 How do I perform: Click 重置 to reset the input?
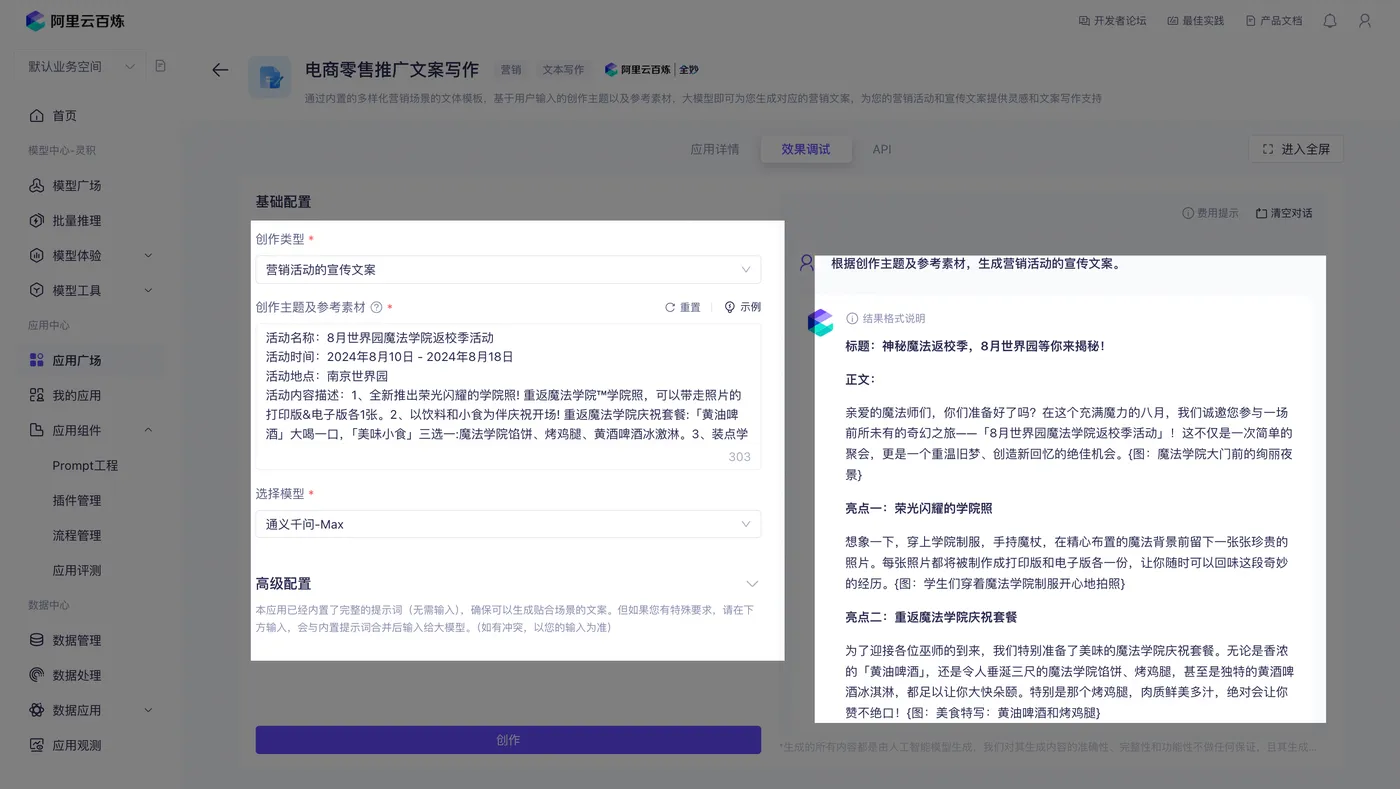tap(683, 308)
